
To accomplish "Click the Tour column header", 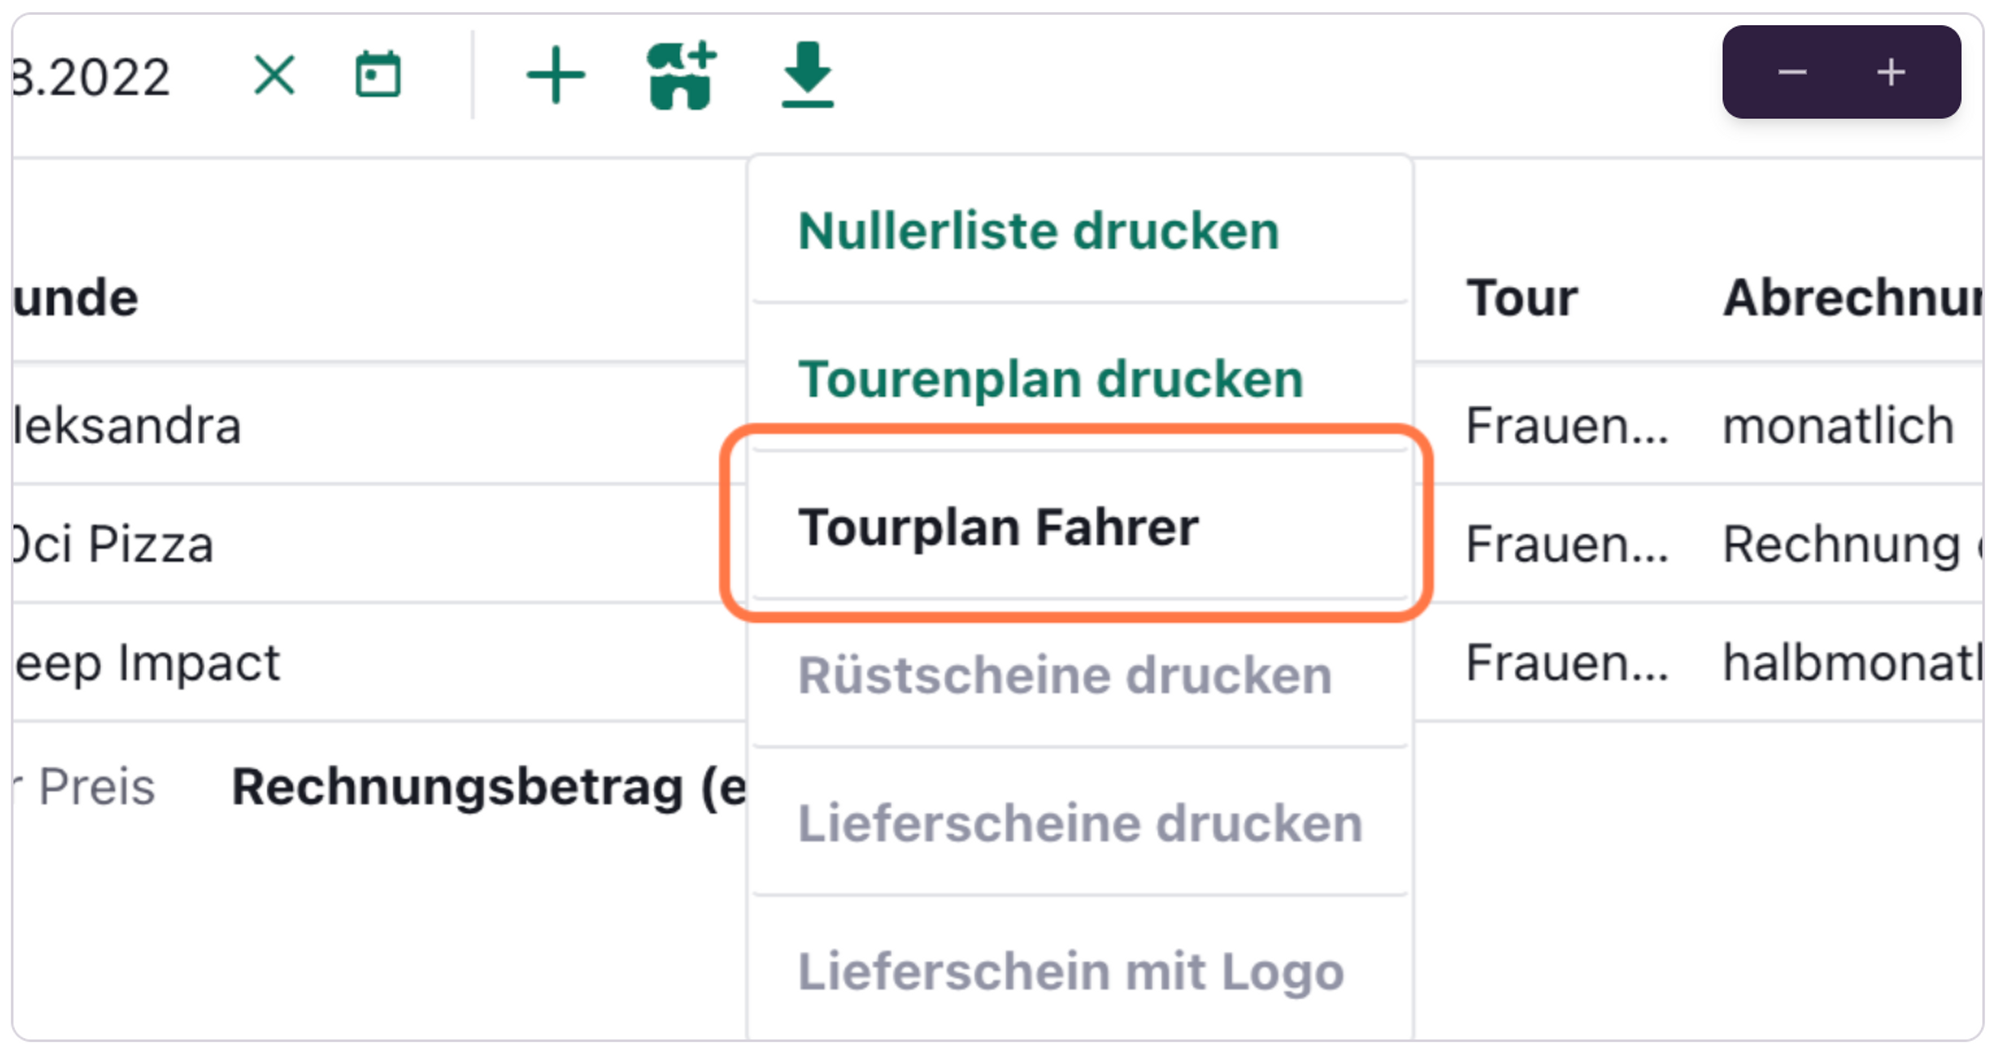I will click(x=1521, y=298).
